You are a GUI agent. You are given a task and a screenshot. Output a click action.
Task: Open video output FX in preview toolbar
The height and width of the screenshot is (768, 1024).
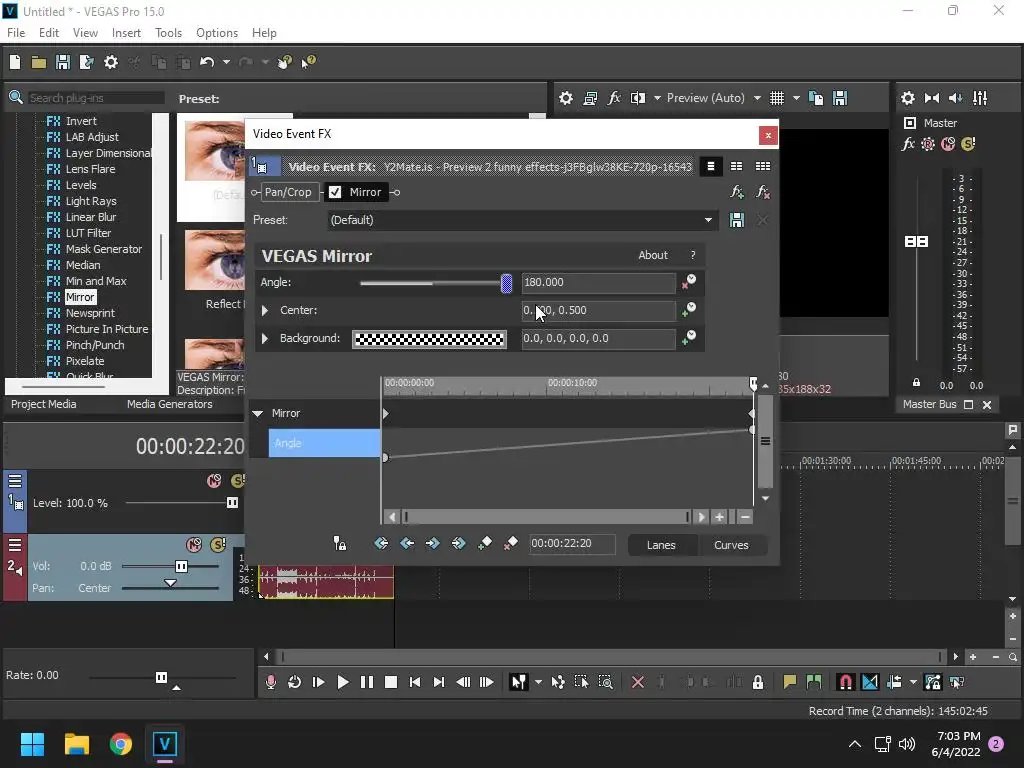click(x=614, y=98)
